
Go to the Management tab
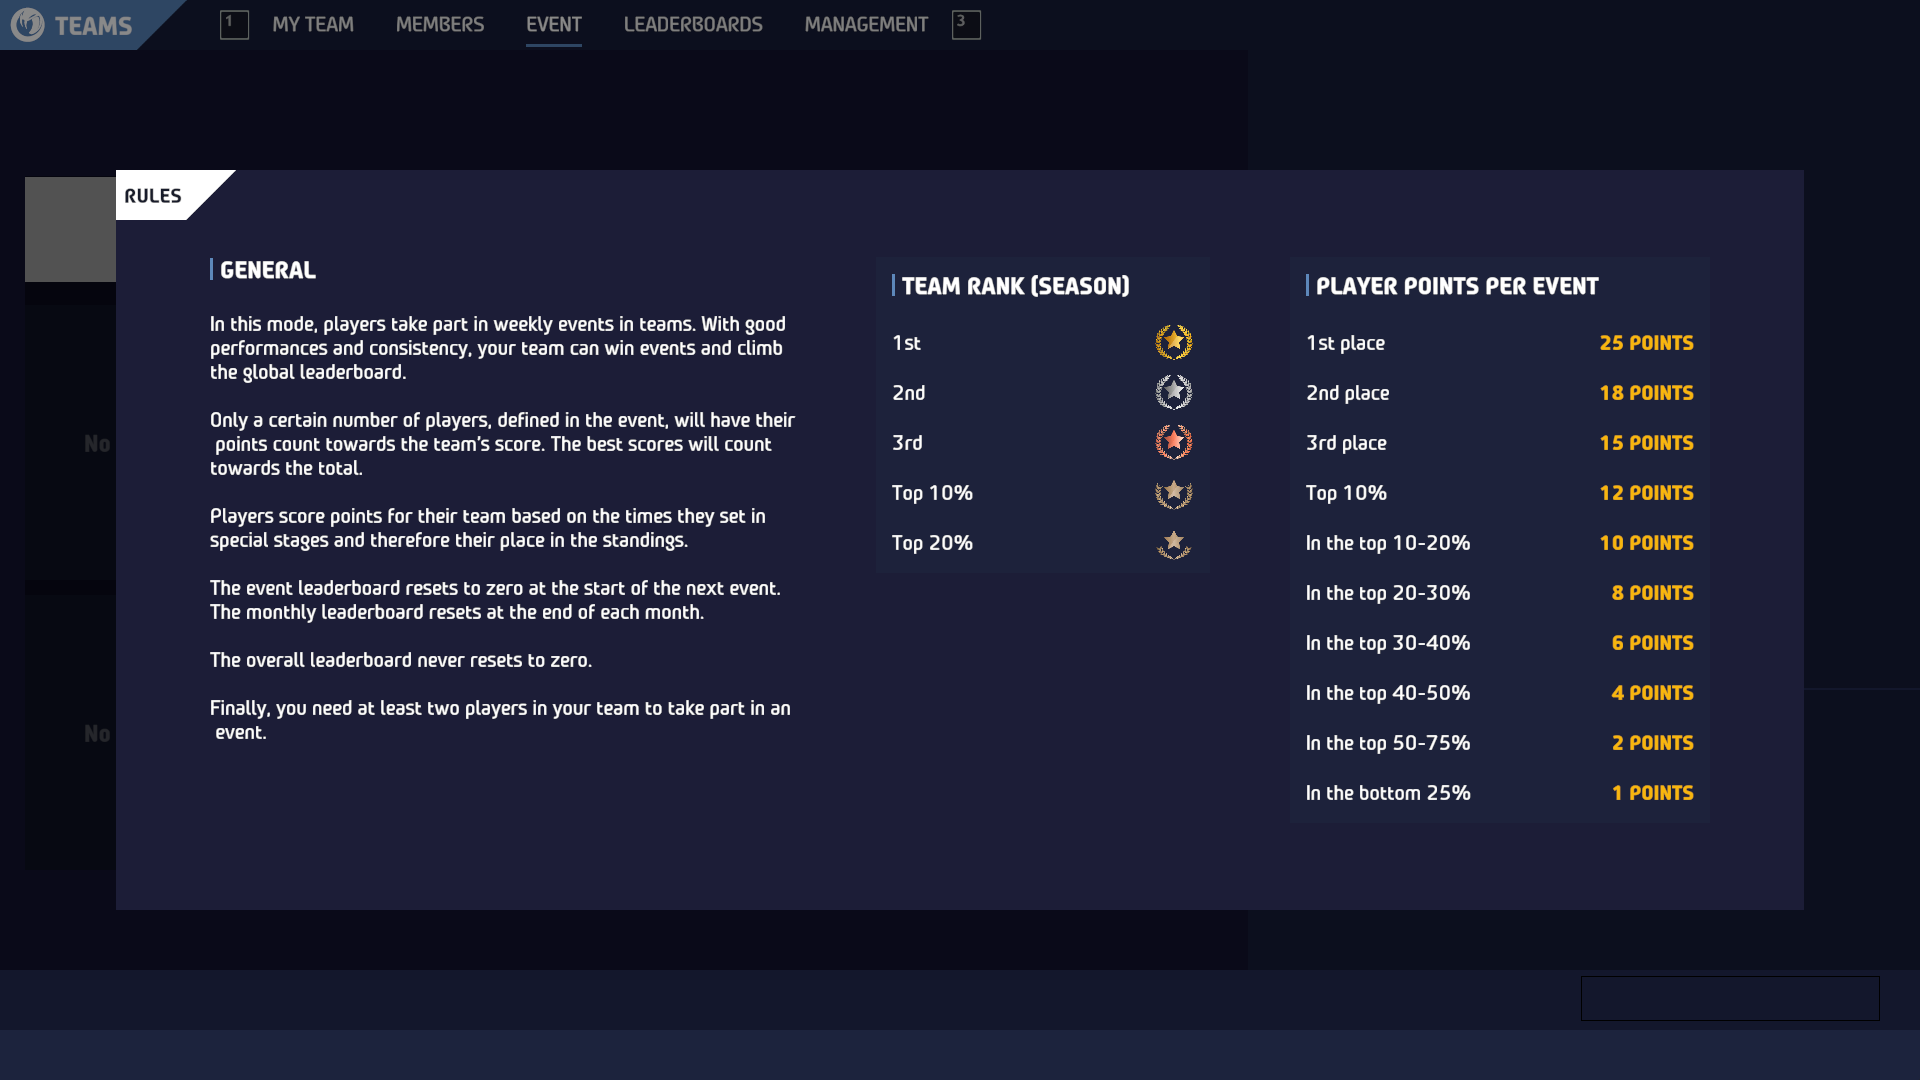click(866, 24)
